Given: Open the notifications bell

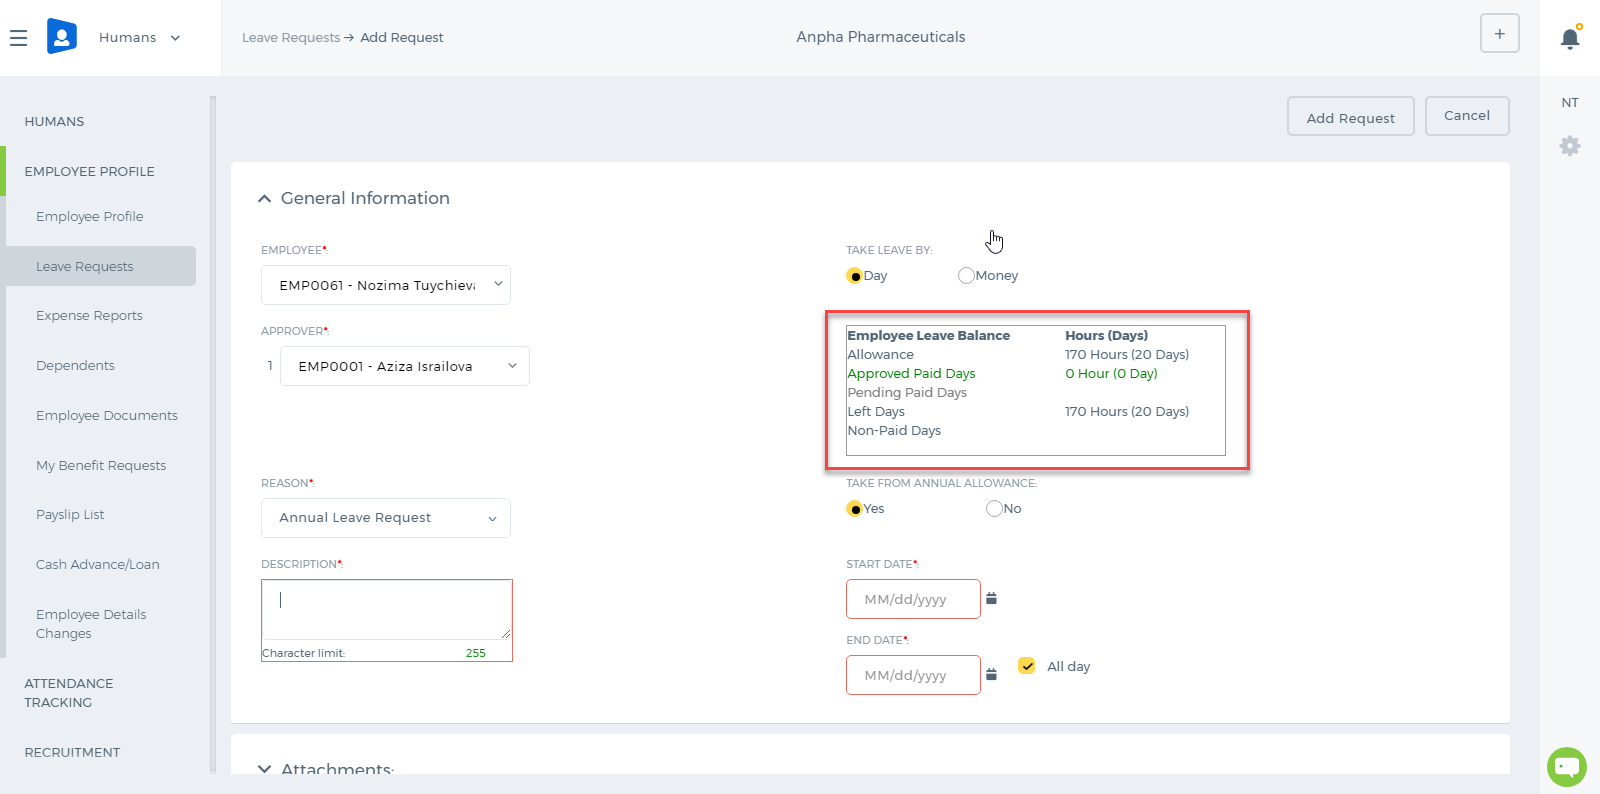Looking at the screenshot, I should [1570, 38].
